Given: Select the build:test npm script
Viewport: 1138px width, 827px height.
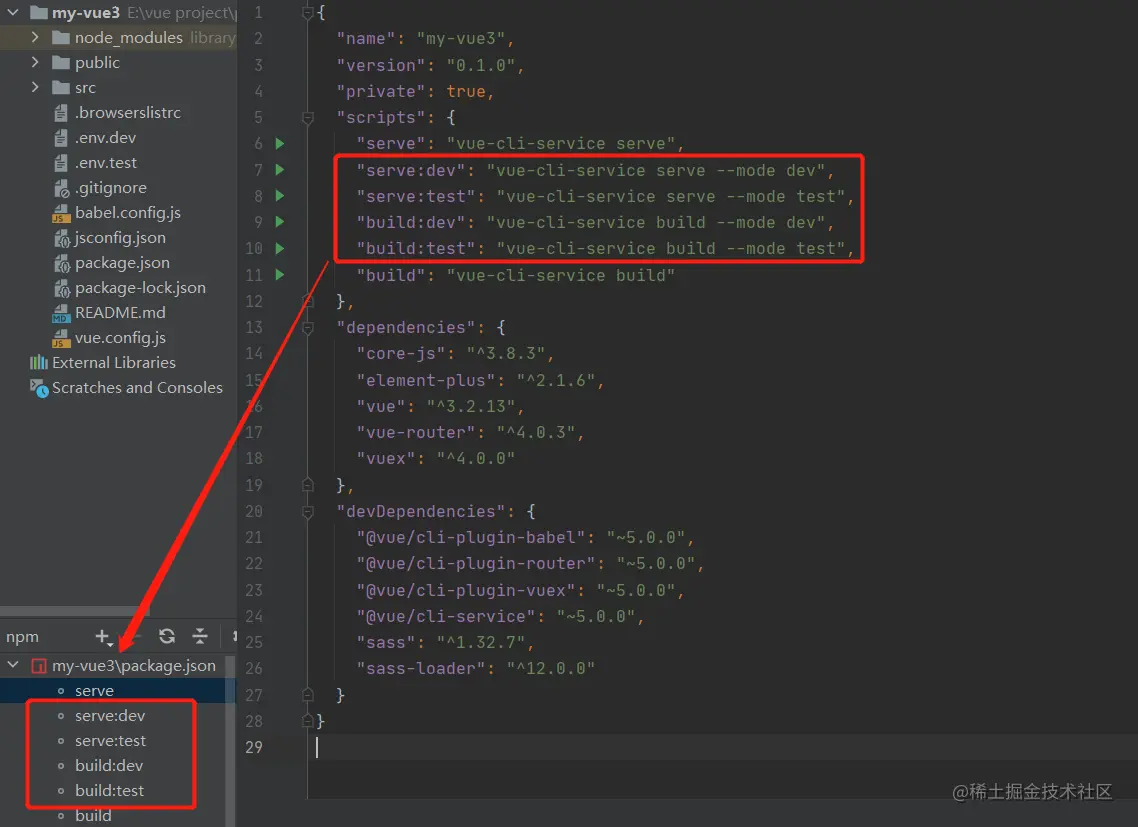Looking at the screenshot, I should [110, 791].
